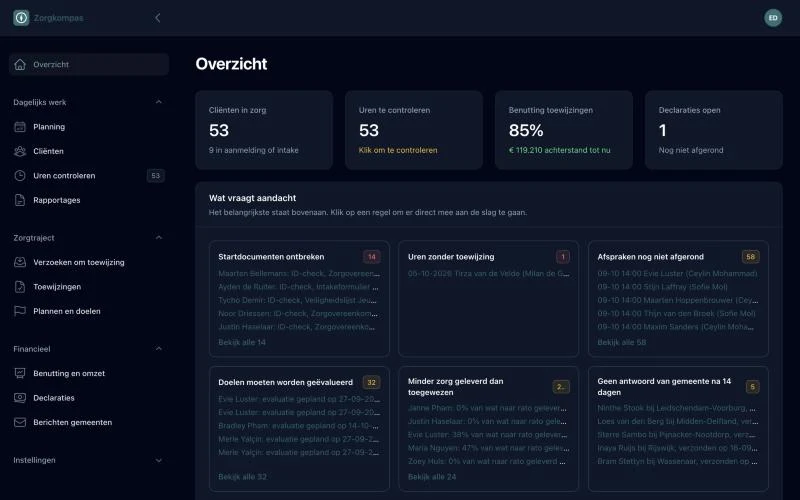Click the Planning calendar icon

pyautogui.click(x=20, y=127)
